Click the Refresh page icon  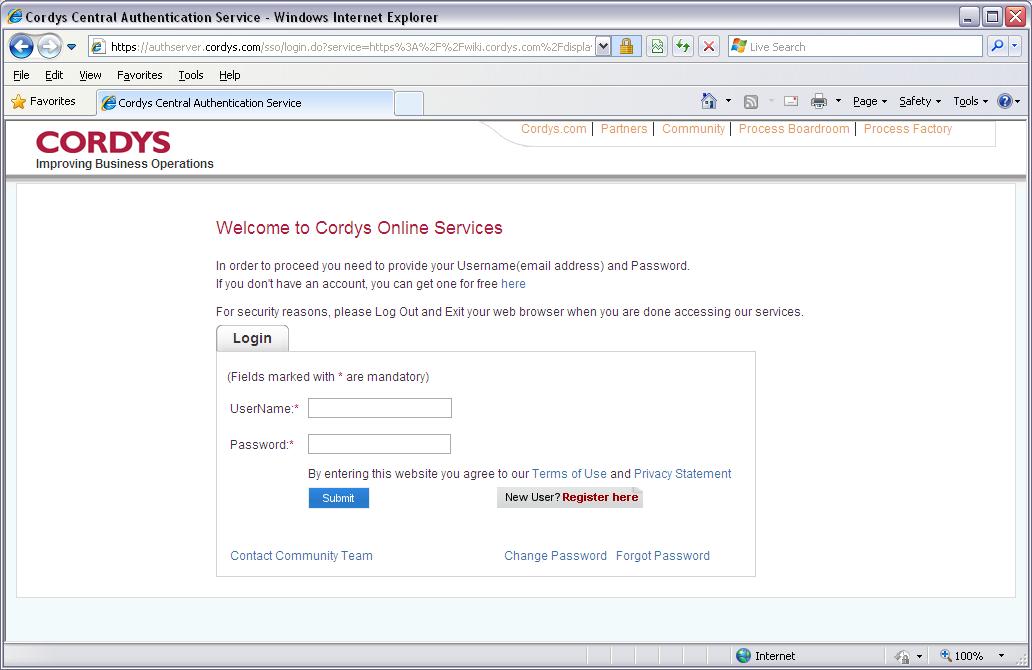coord(683,47)
